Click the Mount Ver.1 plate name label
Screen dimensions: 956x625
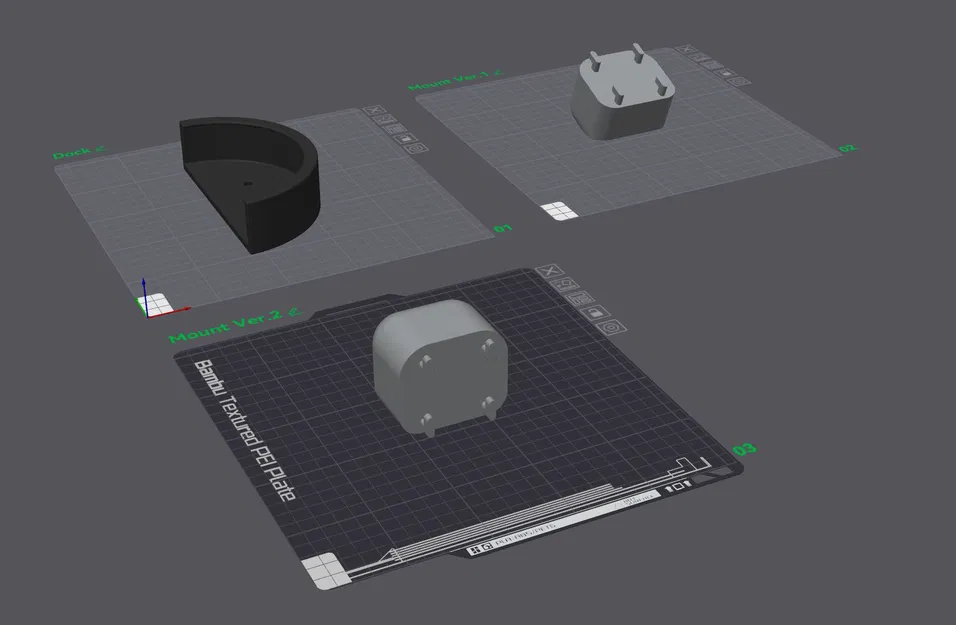point(448,82)
